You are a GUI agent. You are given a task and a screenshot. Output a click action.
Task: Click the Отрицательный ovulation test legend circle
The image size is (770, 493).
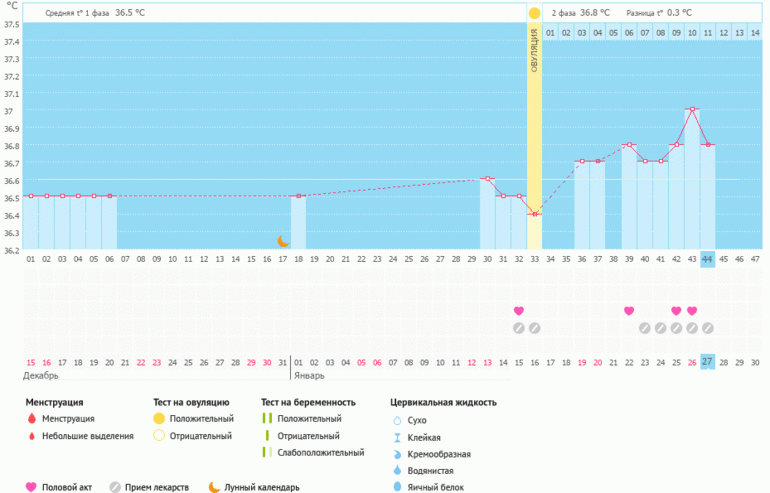pyautogui.click(x=159, y=436)
